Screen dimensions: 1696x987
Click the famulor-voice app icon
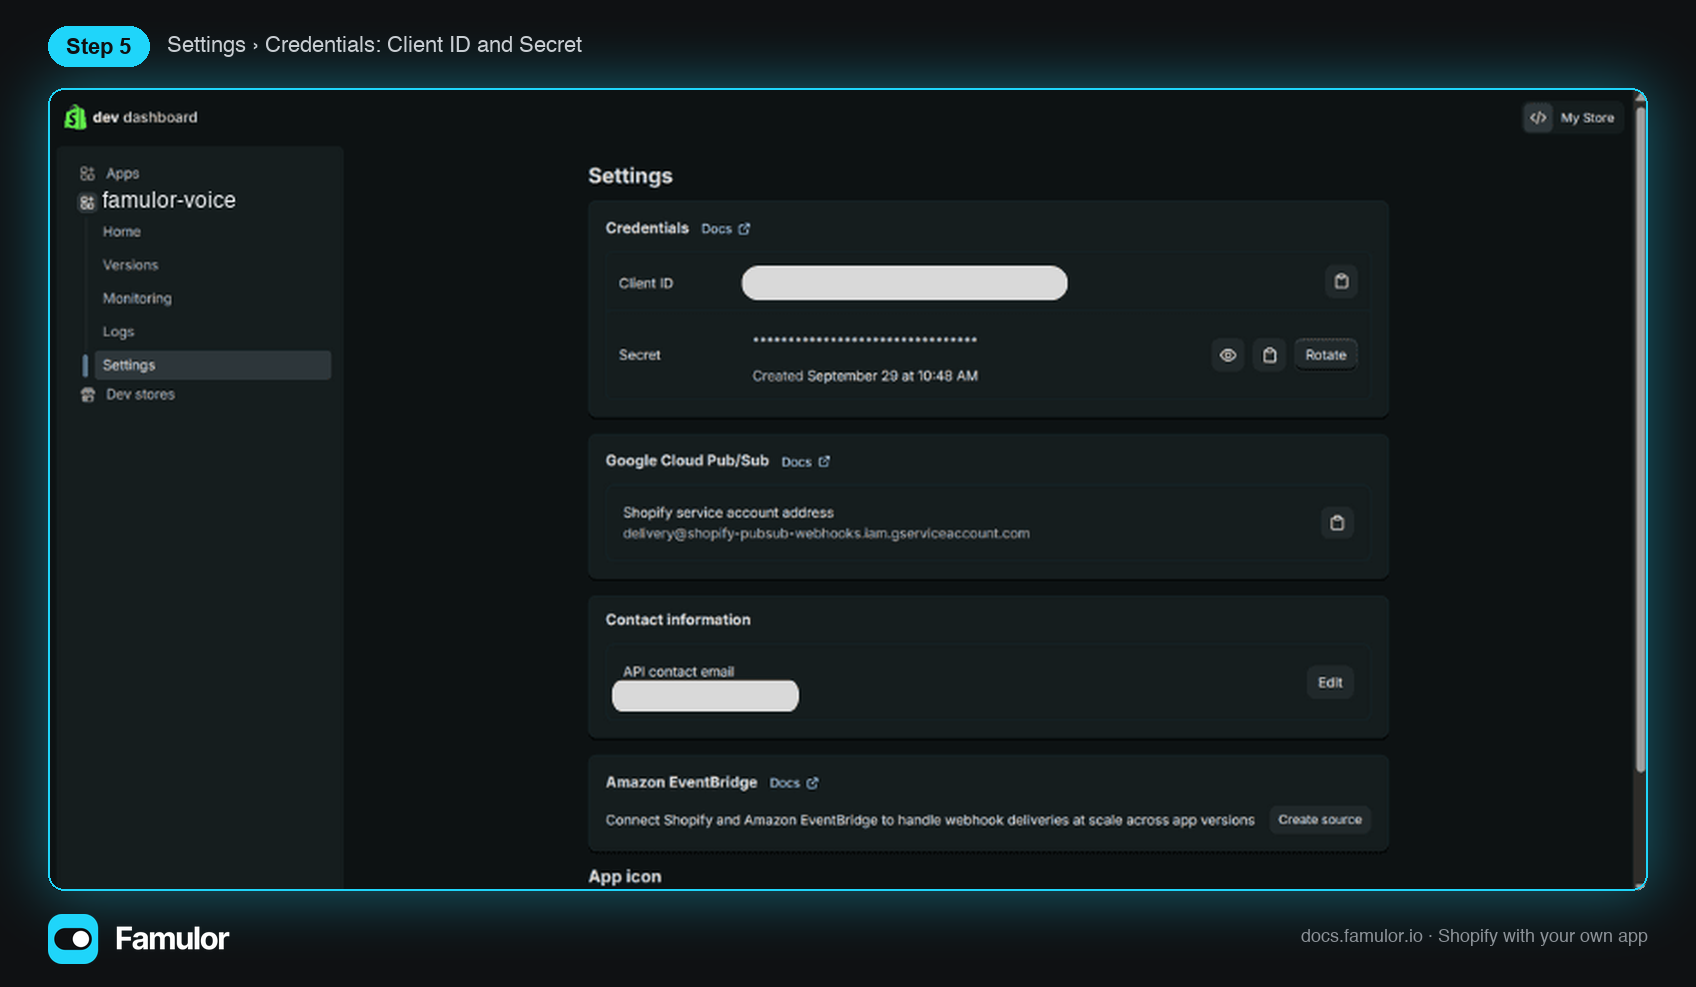coord(87,203)
